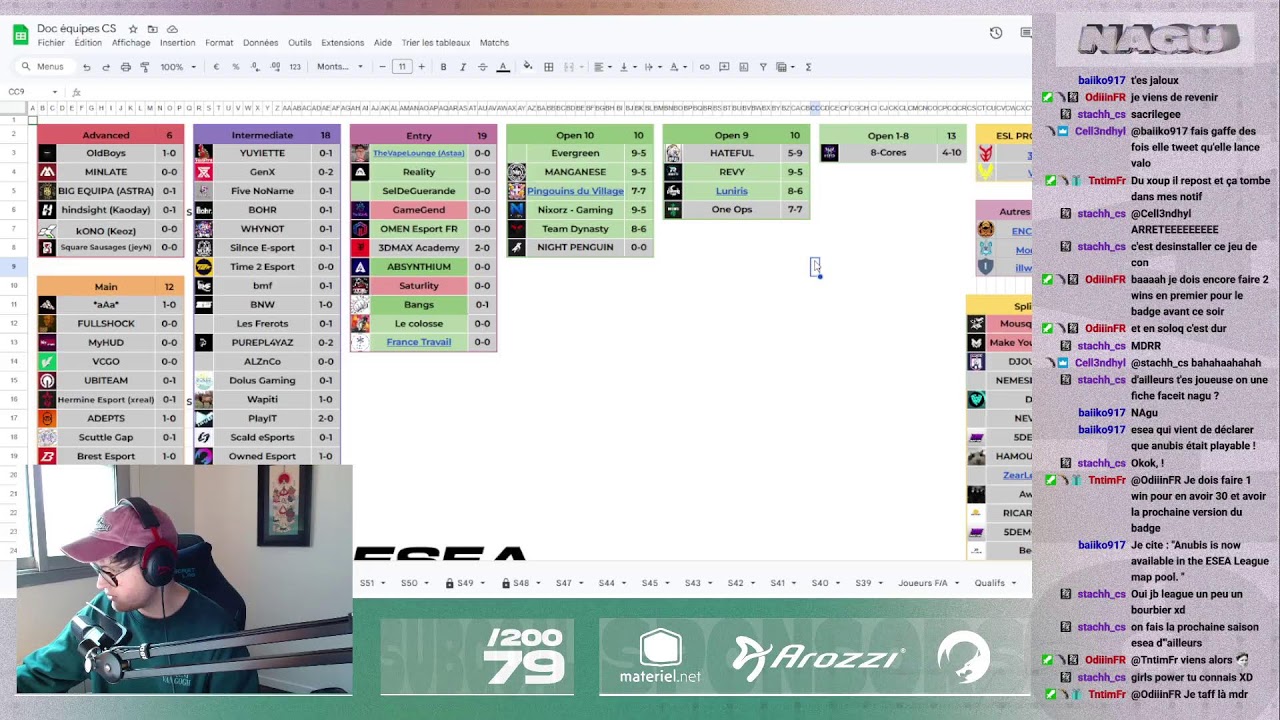Viewport: 1280px width, 720px height.
Task: Open the France Travail team link
Action: pyautogui.click(x=419, y=342)
